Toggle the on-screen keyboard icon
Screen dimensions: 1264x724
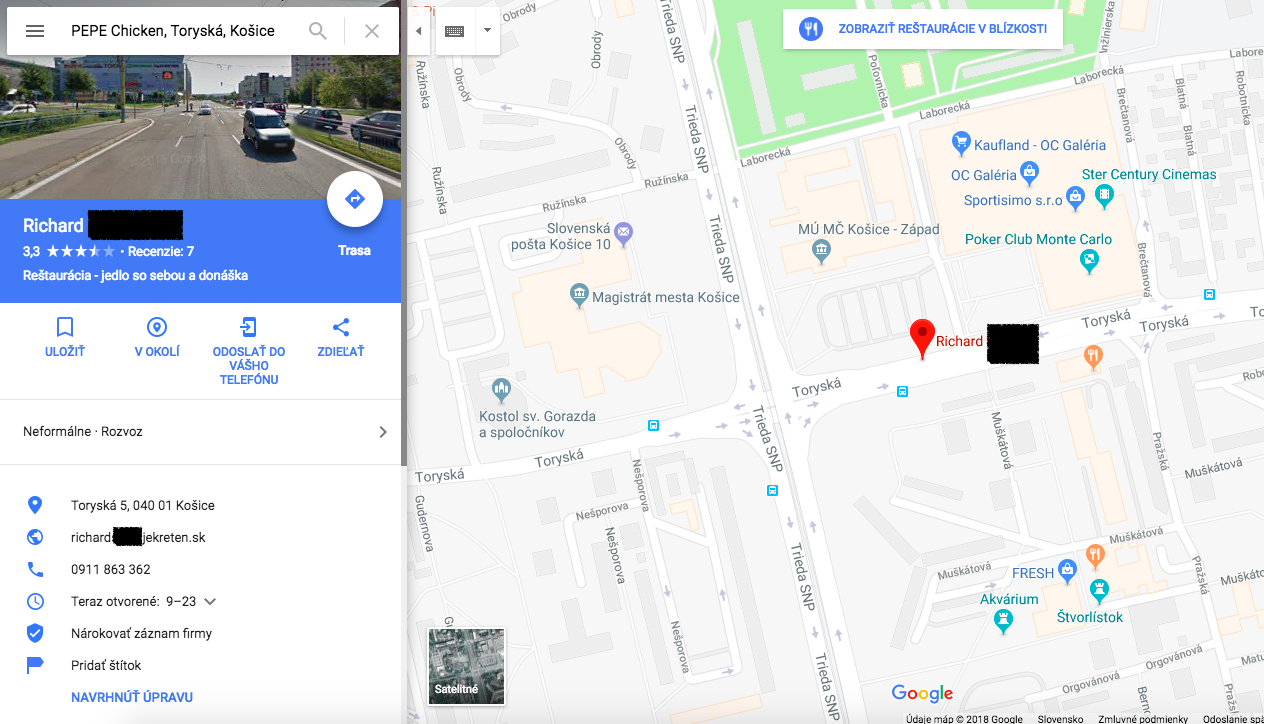[x=455, y=31]
